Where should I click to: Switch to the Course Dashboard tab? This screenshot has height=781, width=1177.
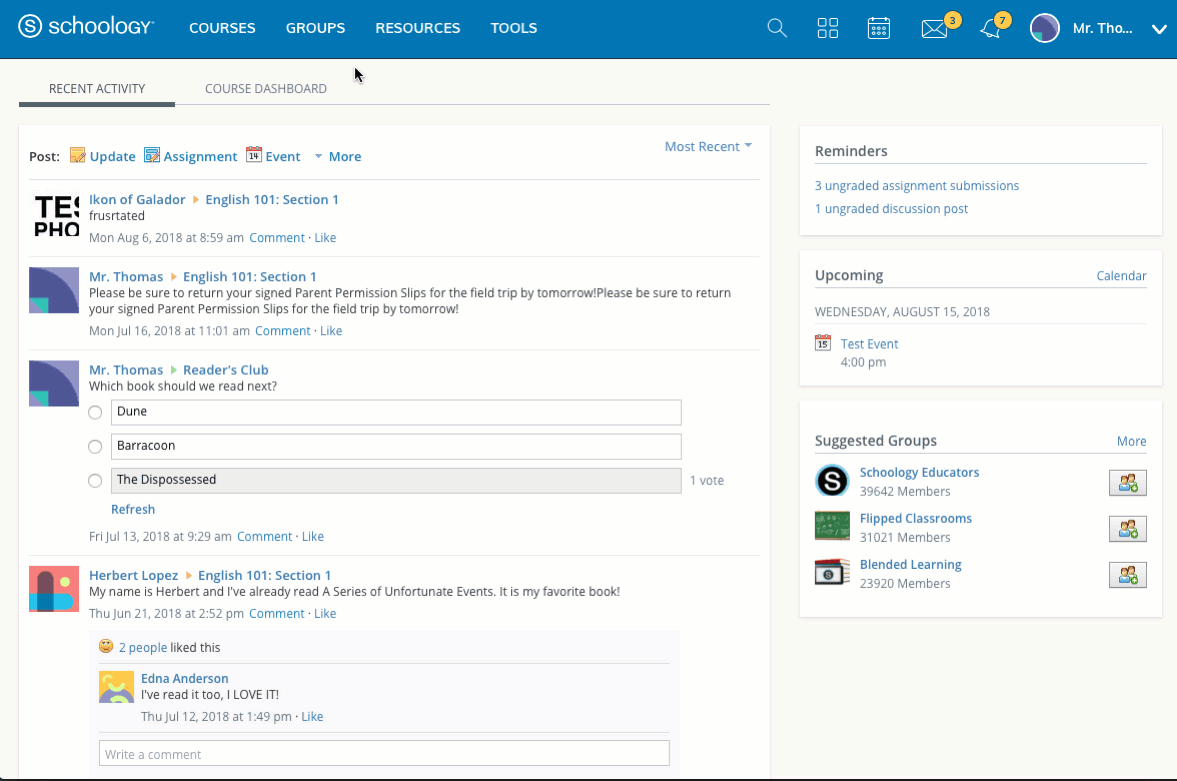click(265, 88)
